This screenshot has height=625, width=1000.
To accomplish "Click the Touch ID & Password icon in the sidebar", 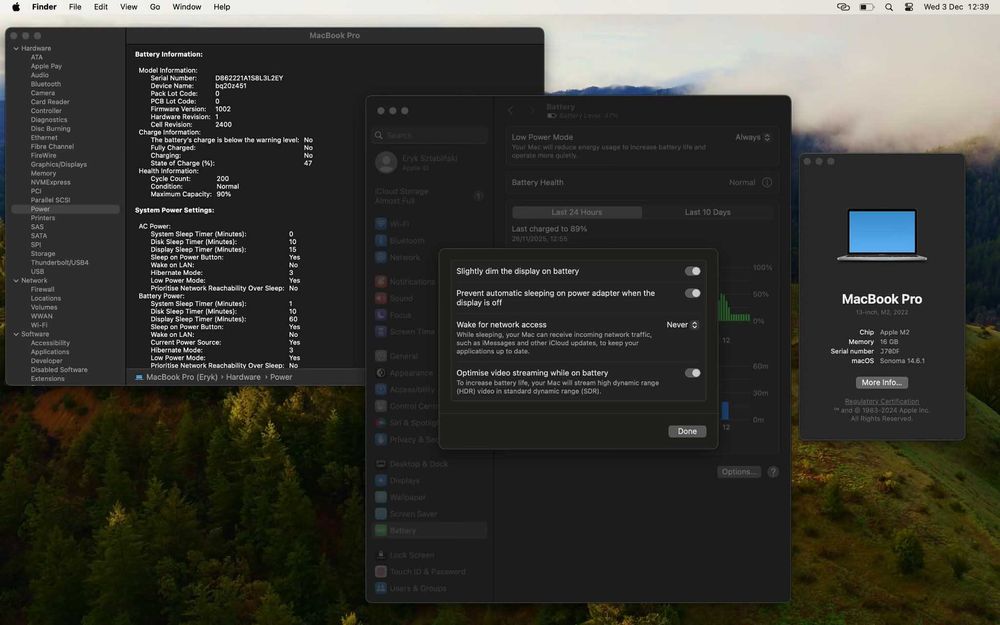I will click(x=381, y=571).
